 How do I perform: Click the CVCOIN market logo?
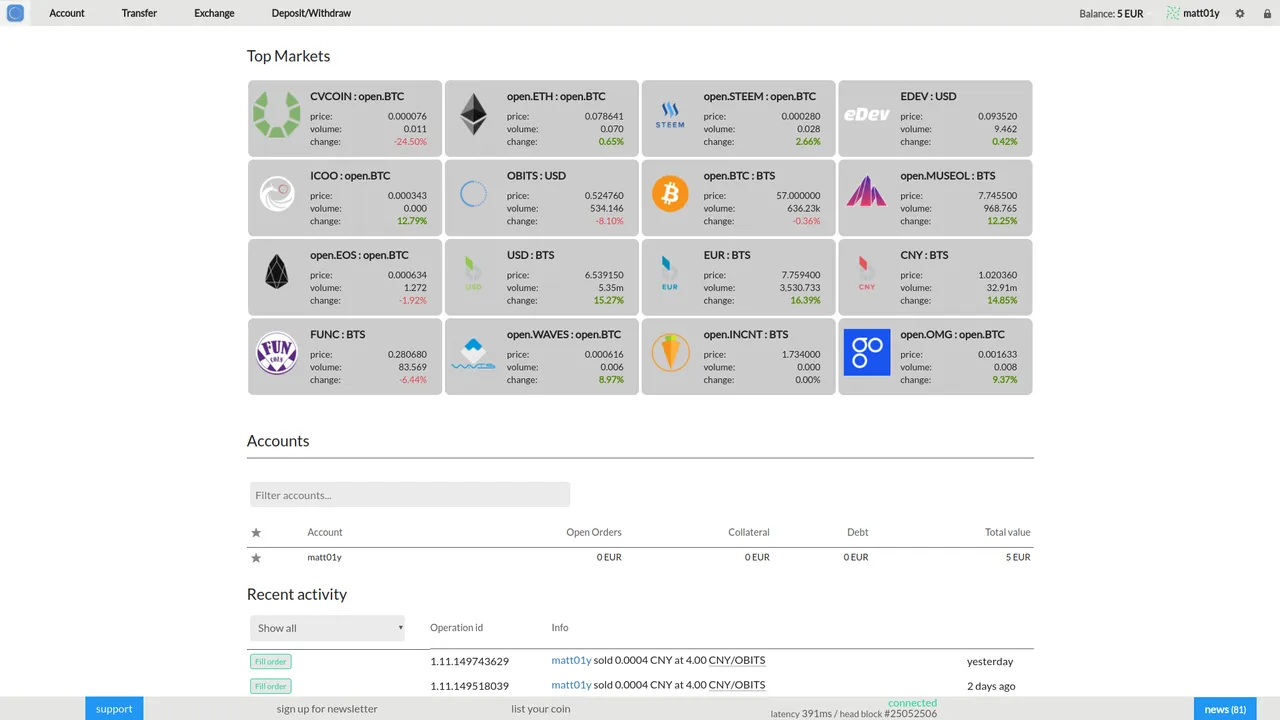tap(276, 114)
